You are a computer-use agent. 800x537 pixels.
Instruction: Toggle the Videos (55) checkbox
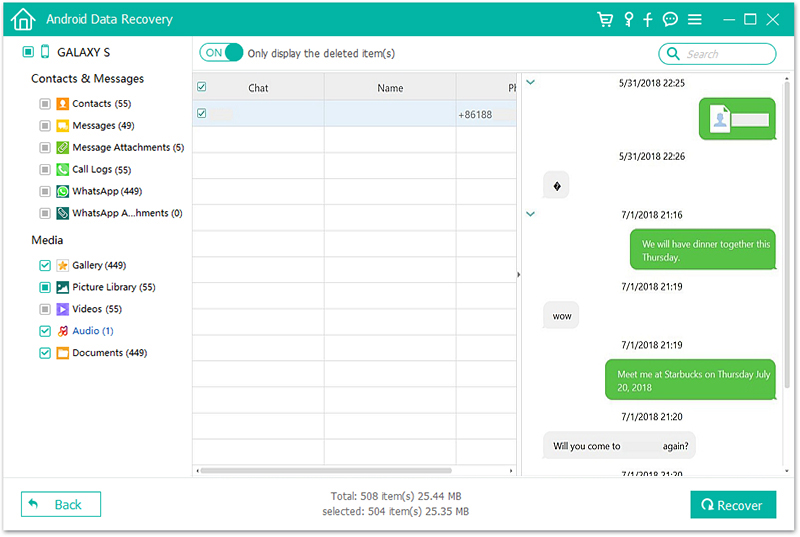pos(45,309)
